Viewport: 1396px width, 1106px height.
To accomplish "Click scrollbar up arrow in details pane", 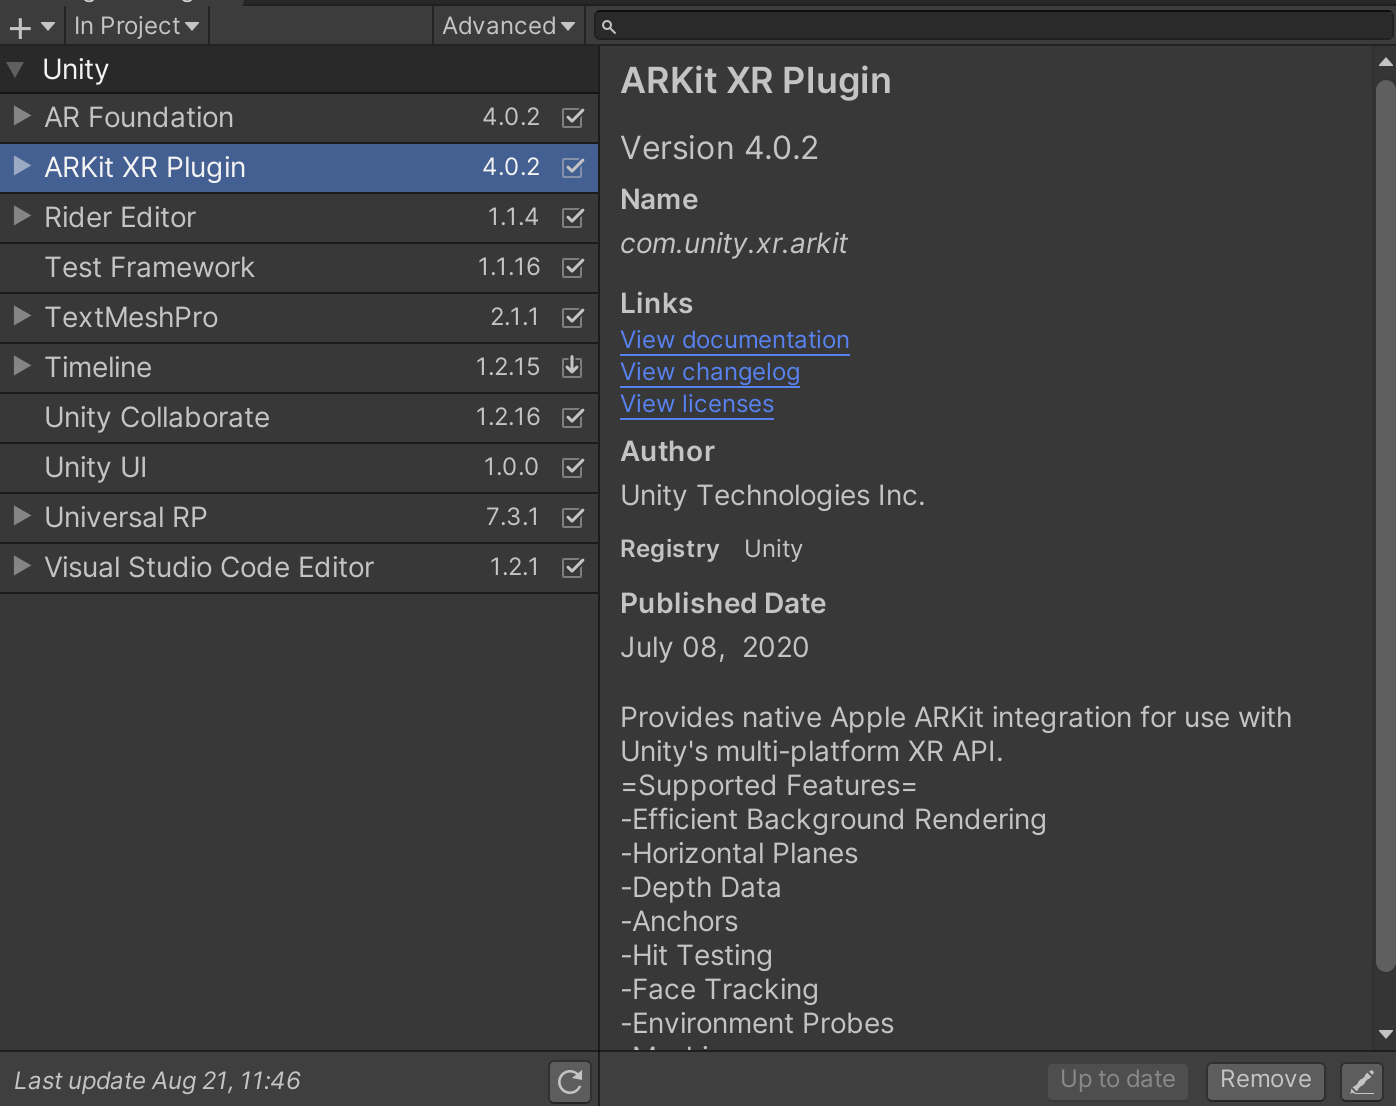I will click(x=1385, y=62).
